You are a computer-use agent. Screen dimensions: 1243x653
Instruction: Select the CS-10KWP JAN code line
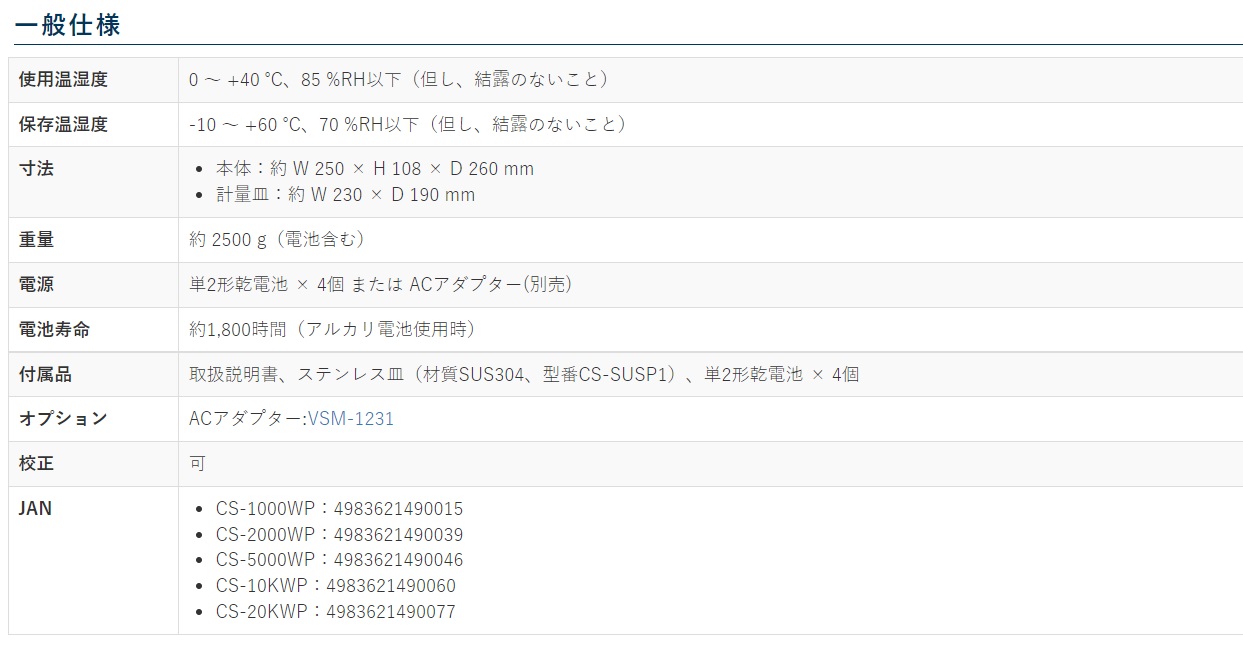click(335, 586)
